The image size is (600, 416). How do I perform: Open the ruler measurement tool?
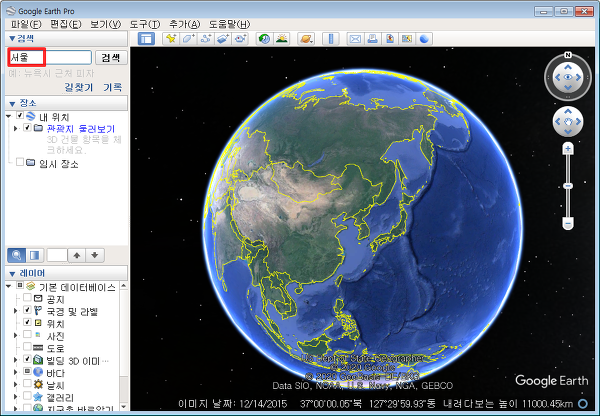(331, 39)
